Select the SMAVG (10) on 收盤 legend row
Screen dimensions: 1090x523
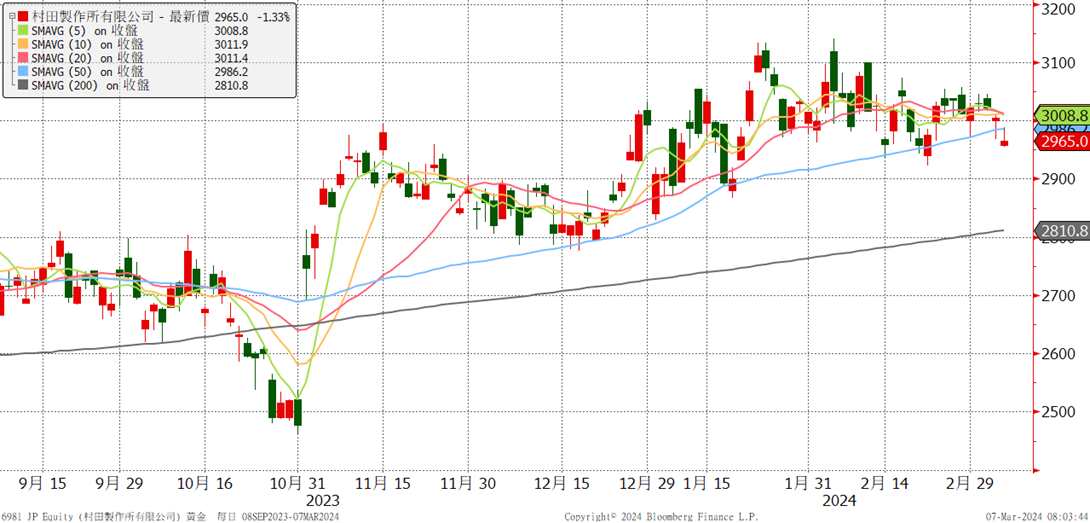coord(88,45)
